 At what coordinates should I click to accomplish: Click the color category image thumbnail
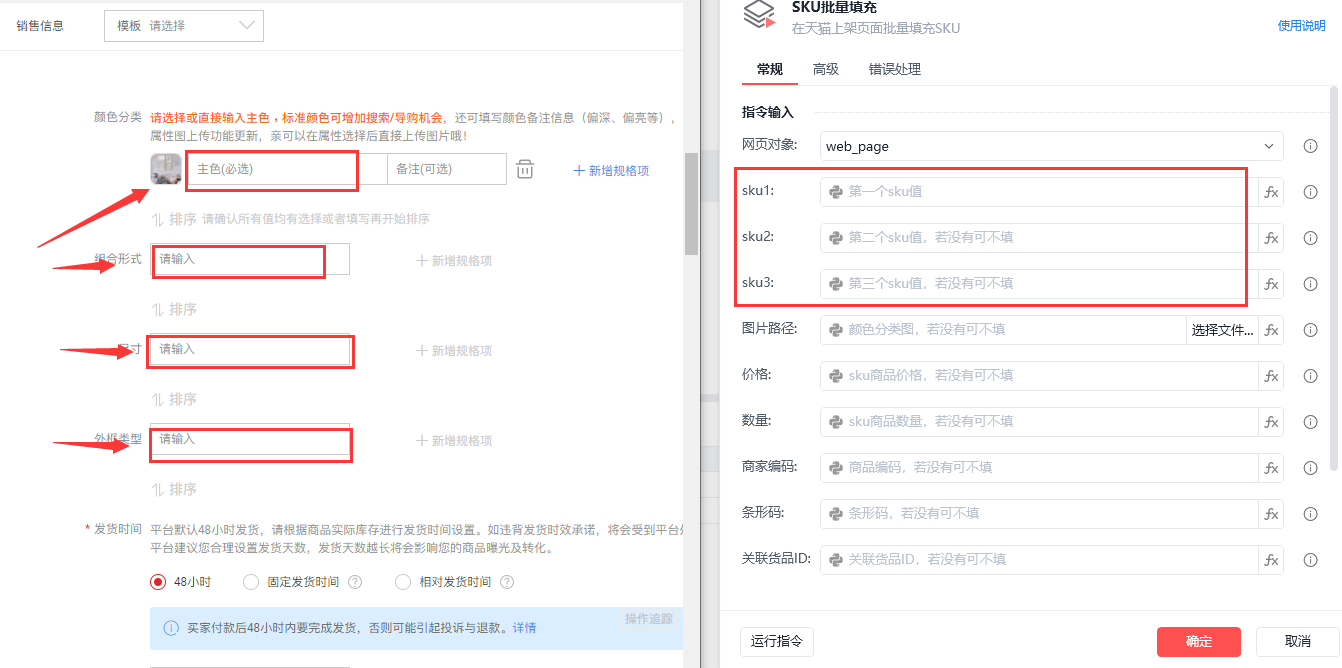(x=166, y=170)
